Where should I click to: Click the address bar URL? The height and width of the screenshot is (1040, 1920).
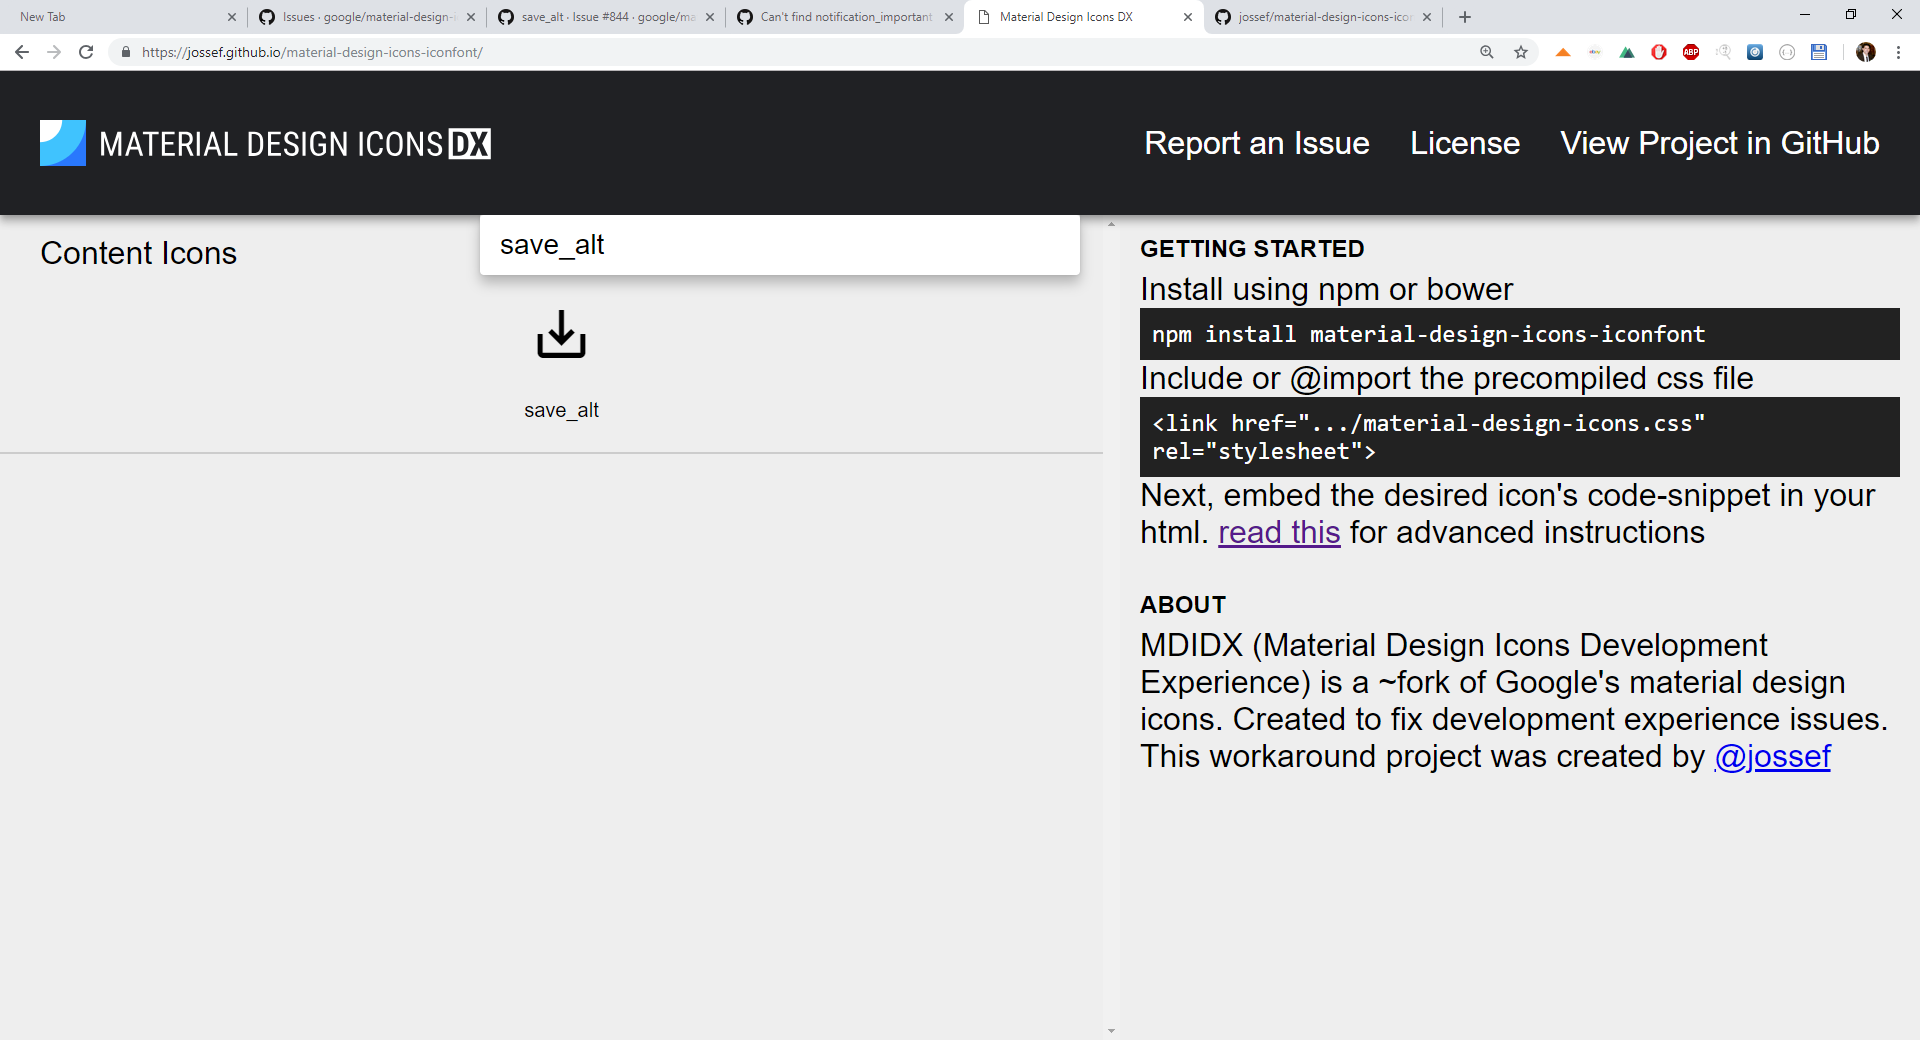312,52
